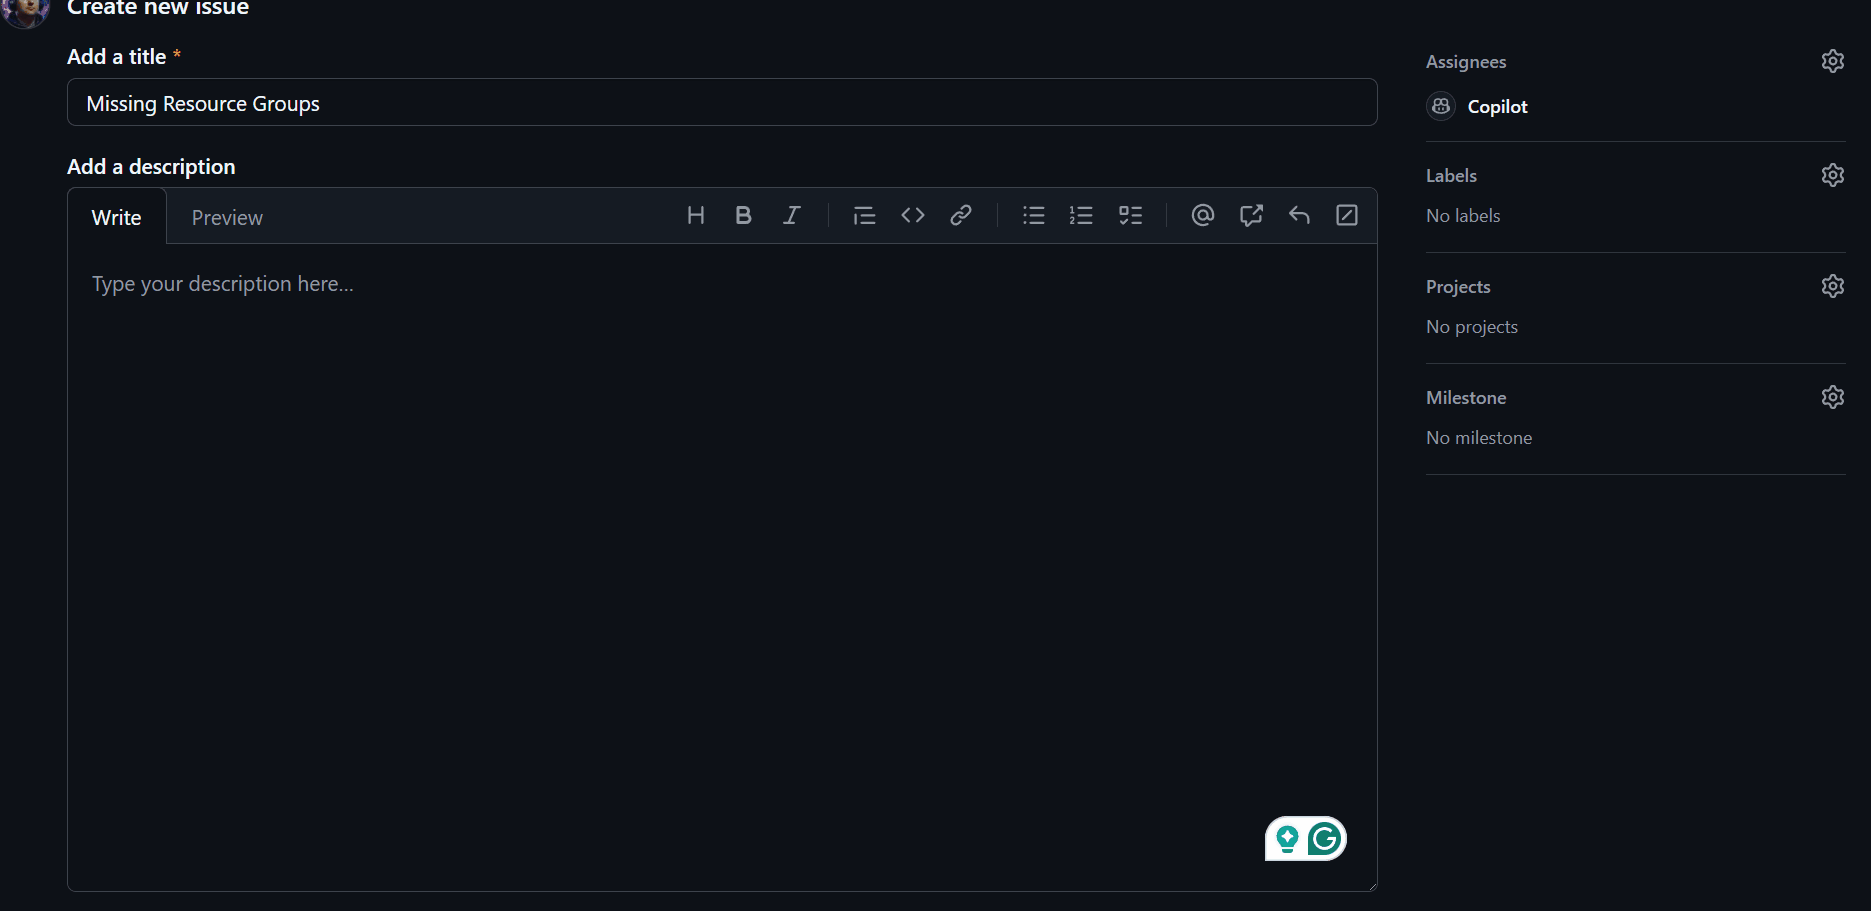This screenshot has width=1871, height=911.
Task: Open the Labels settings gear
Action: [x=1833, y=175]
